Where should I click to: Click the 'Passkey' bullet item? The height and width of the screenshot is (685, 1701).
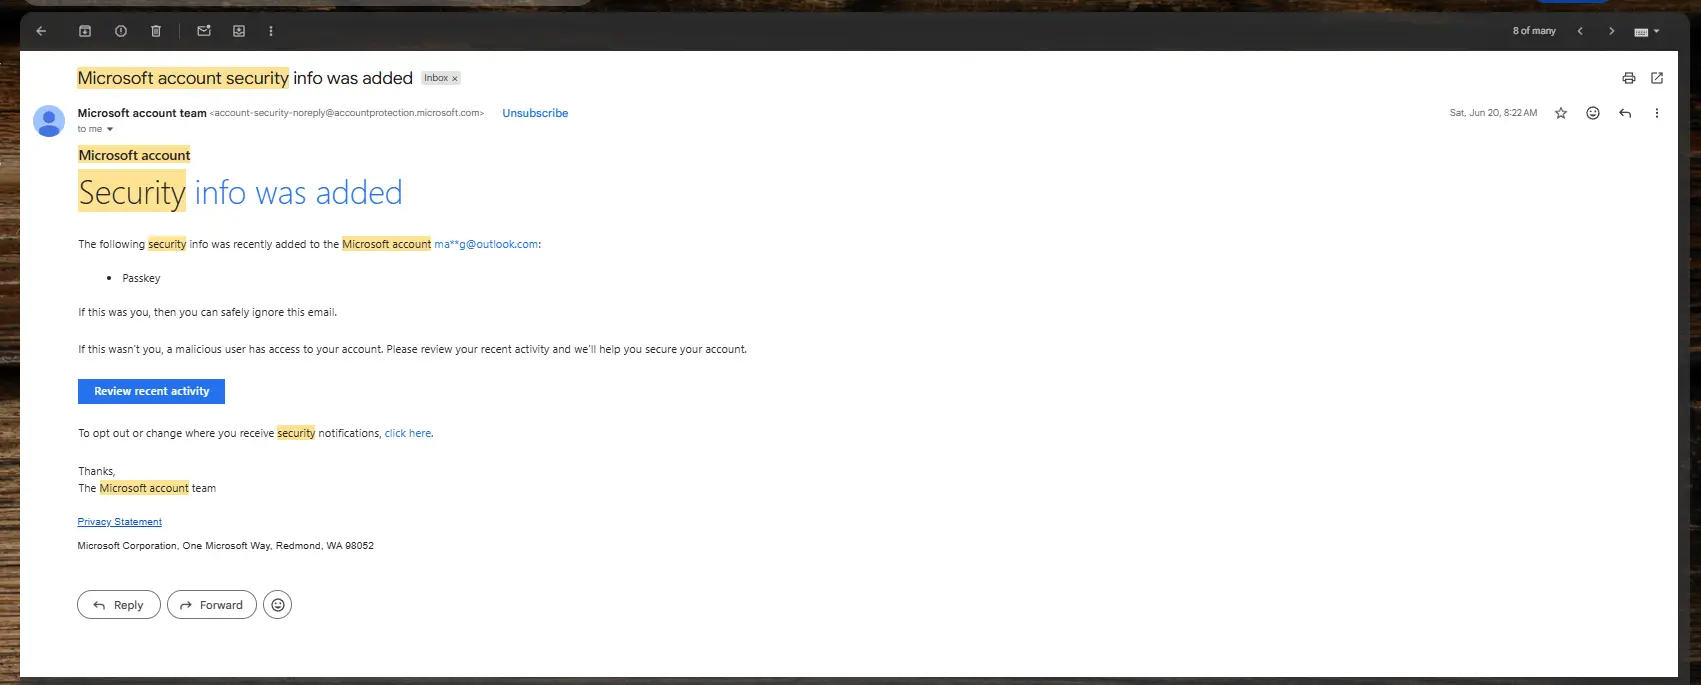click(x=141, y=278)
